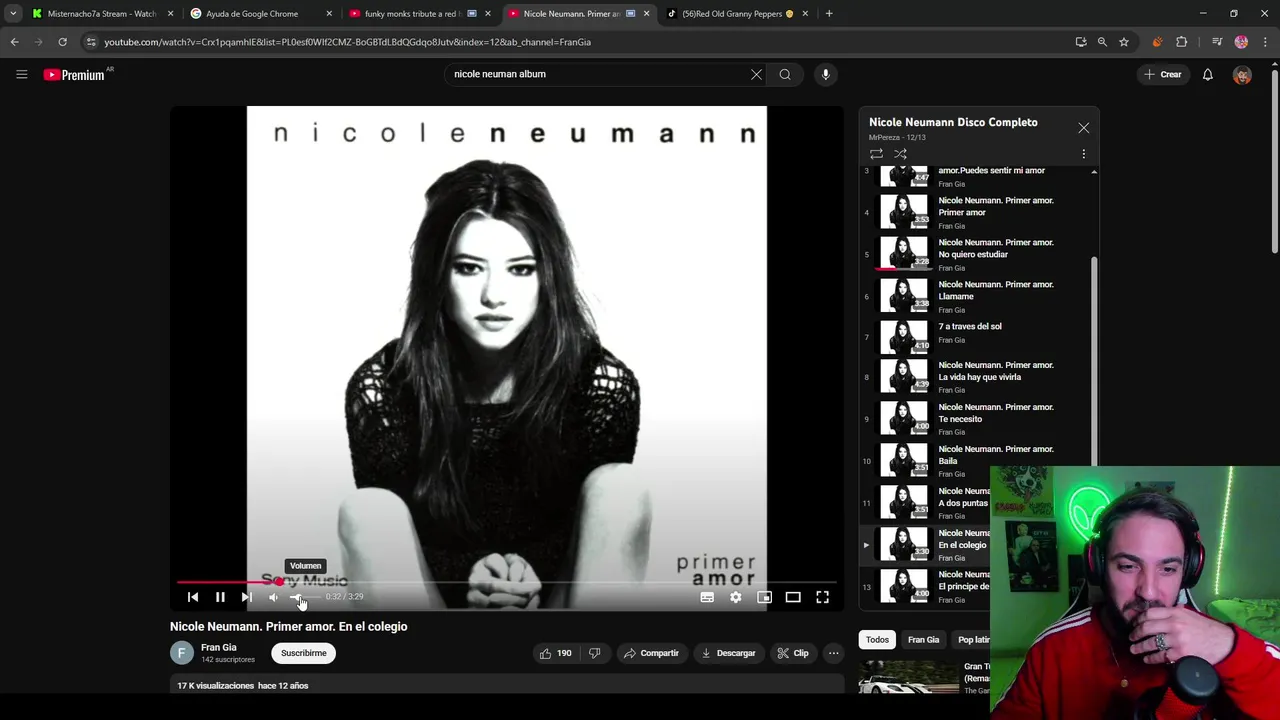Like the video with 190 likes
Image resolution: width=1280 pixels, height=720 pixels.
pos(555,653)
